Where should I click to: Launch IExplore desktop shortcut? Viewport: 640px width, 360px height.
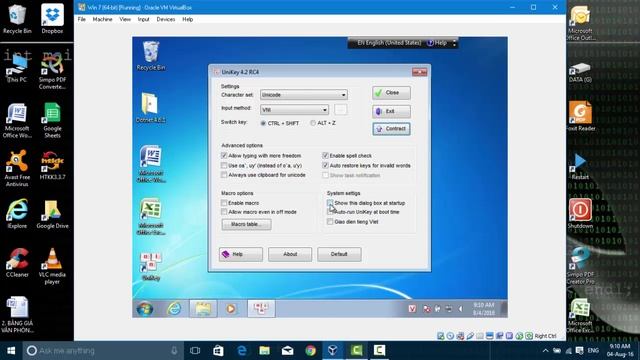(x=17, y=214)
